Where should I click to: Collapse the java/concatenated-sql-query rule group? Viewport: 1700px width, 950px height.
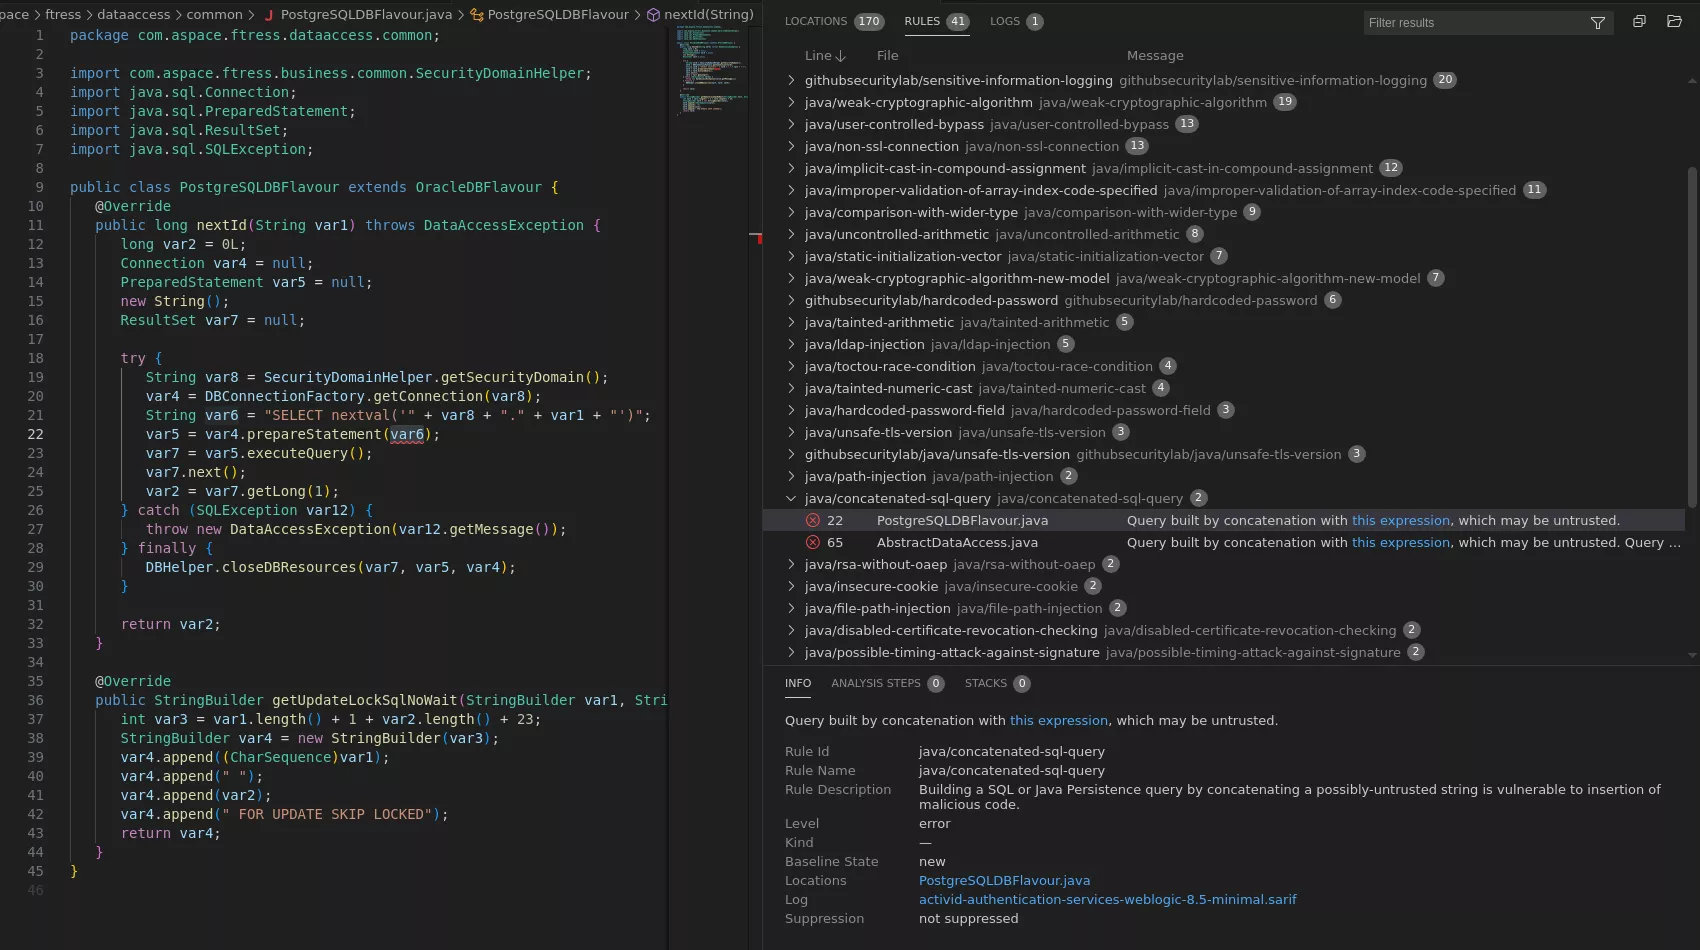(791, 499)
